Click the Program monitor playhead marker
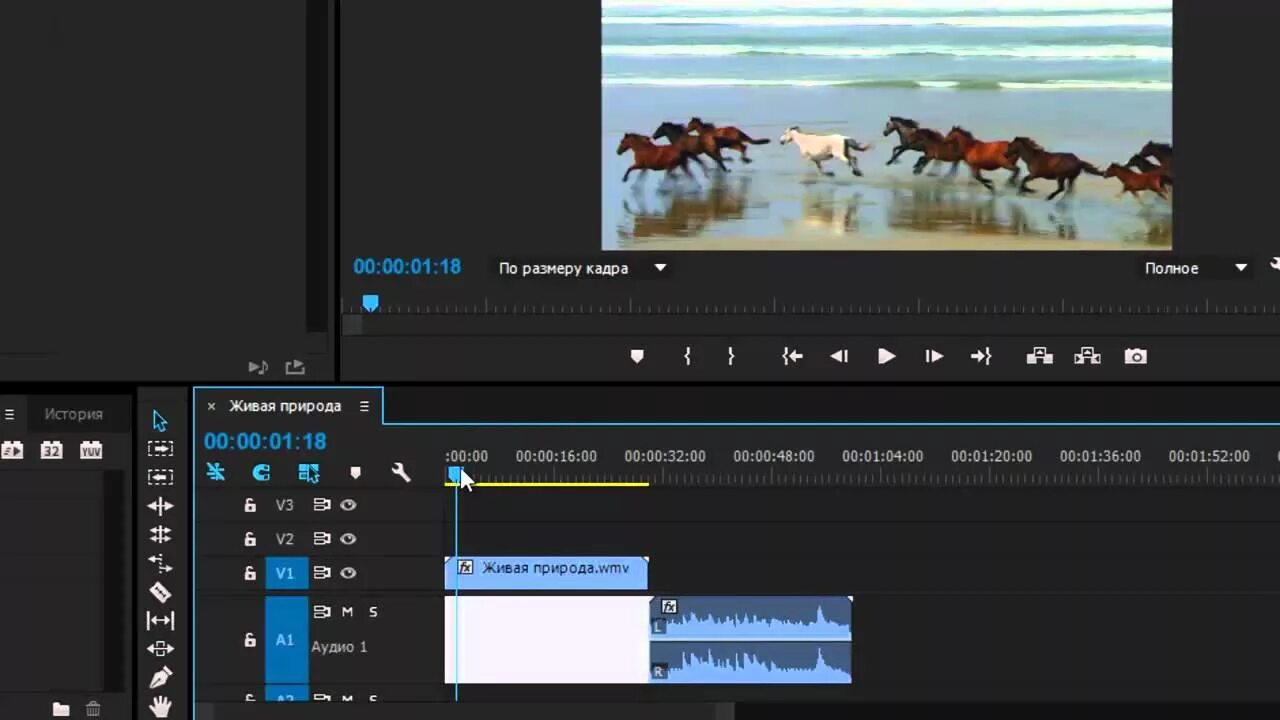This screenshot has height=720, width=1280. tap(371, 302)
